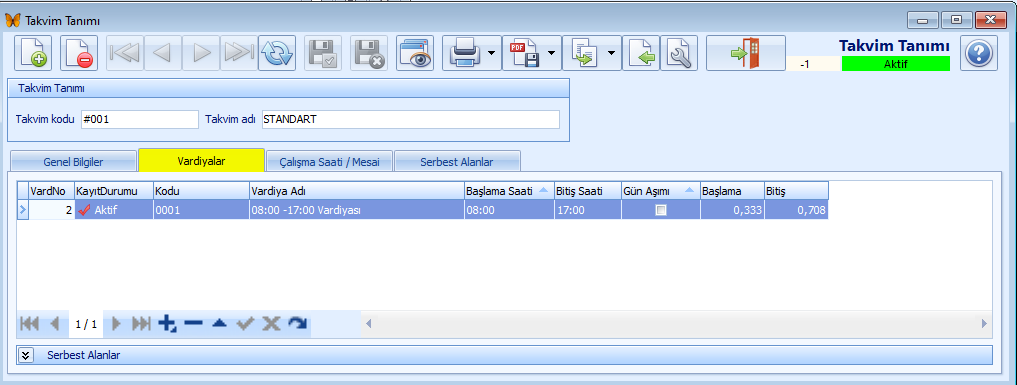Toggle the Gün Aşımı checkbox in the row
Viewport: 1017px width, 385px height.
[661, 210]
